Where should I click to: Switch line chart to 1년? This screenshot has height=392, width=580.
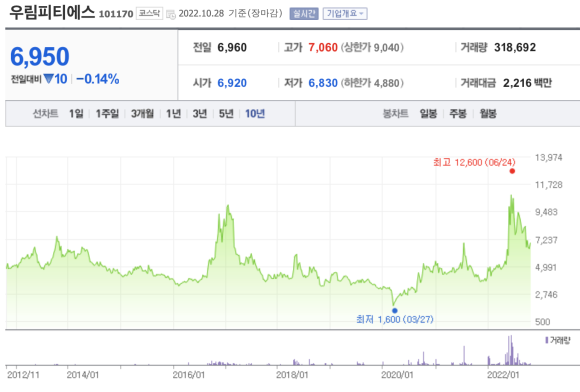tap(173, 114)
